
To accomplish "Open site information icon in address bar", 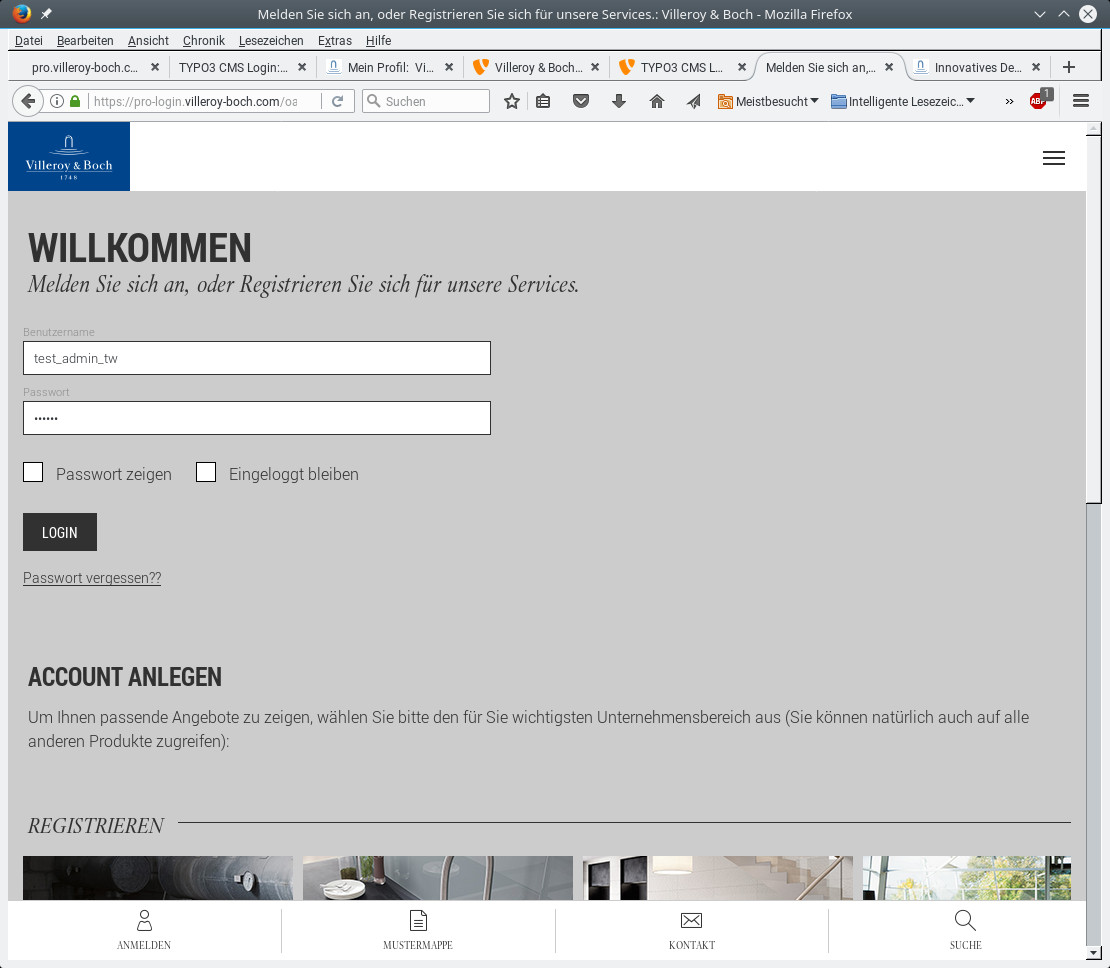I will click(57, 101).
